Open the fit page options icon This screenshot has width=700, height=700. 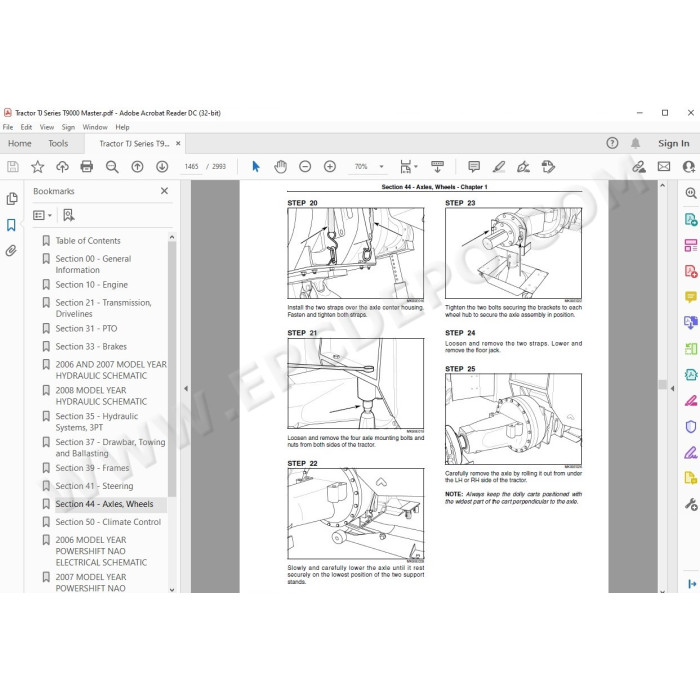(408, 167)
